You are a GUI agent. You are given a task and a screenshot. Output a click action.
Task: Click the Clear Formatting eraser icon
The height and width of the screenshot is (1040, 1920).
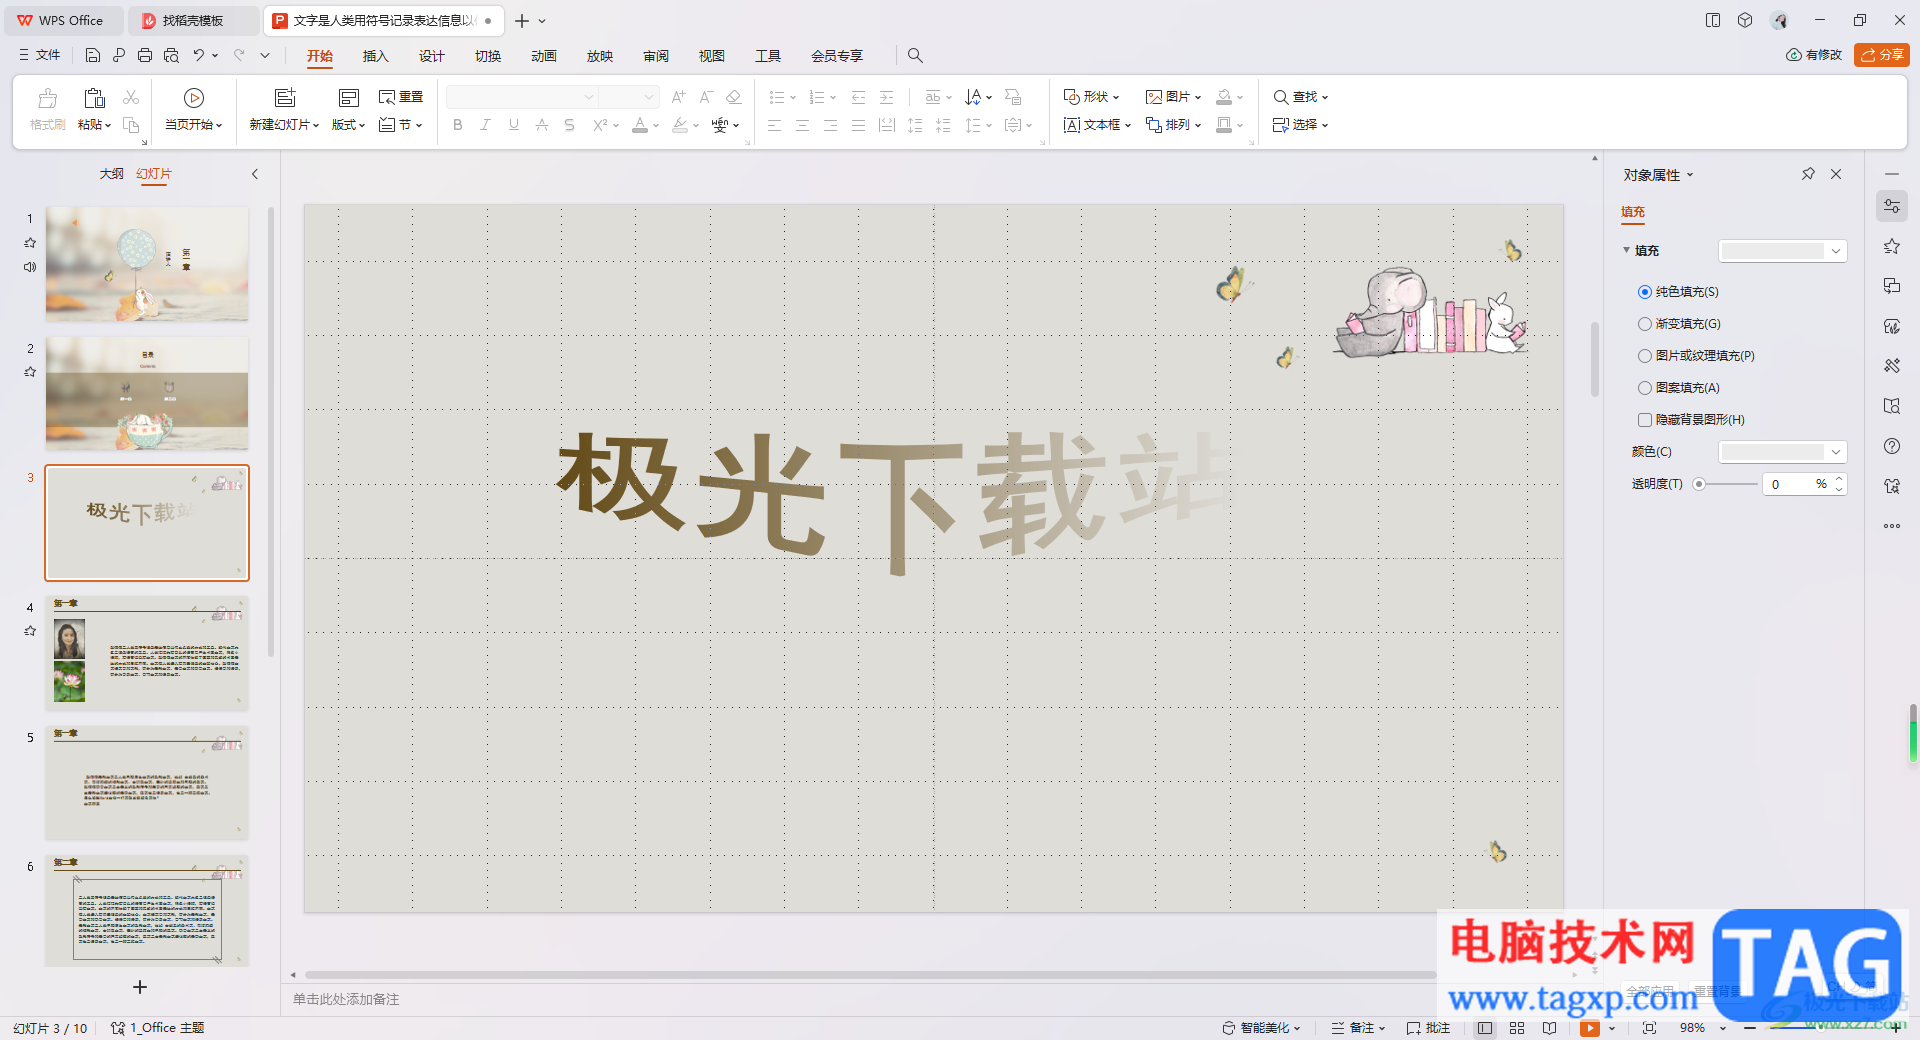[x=733, y=97]
